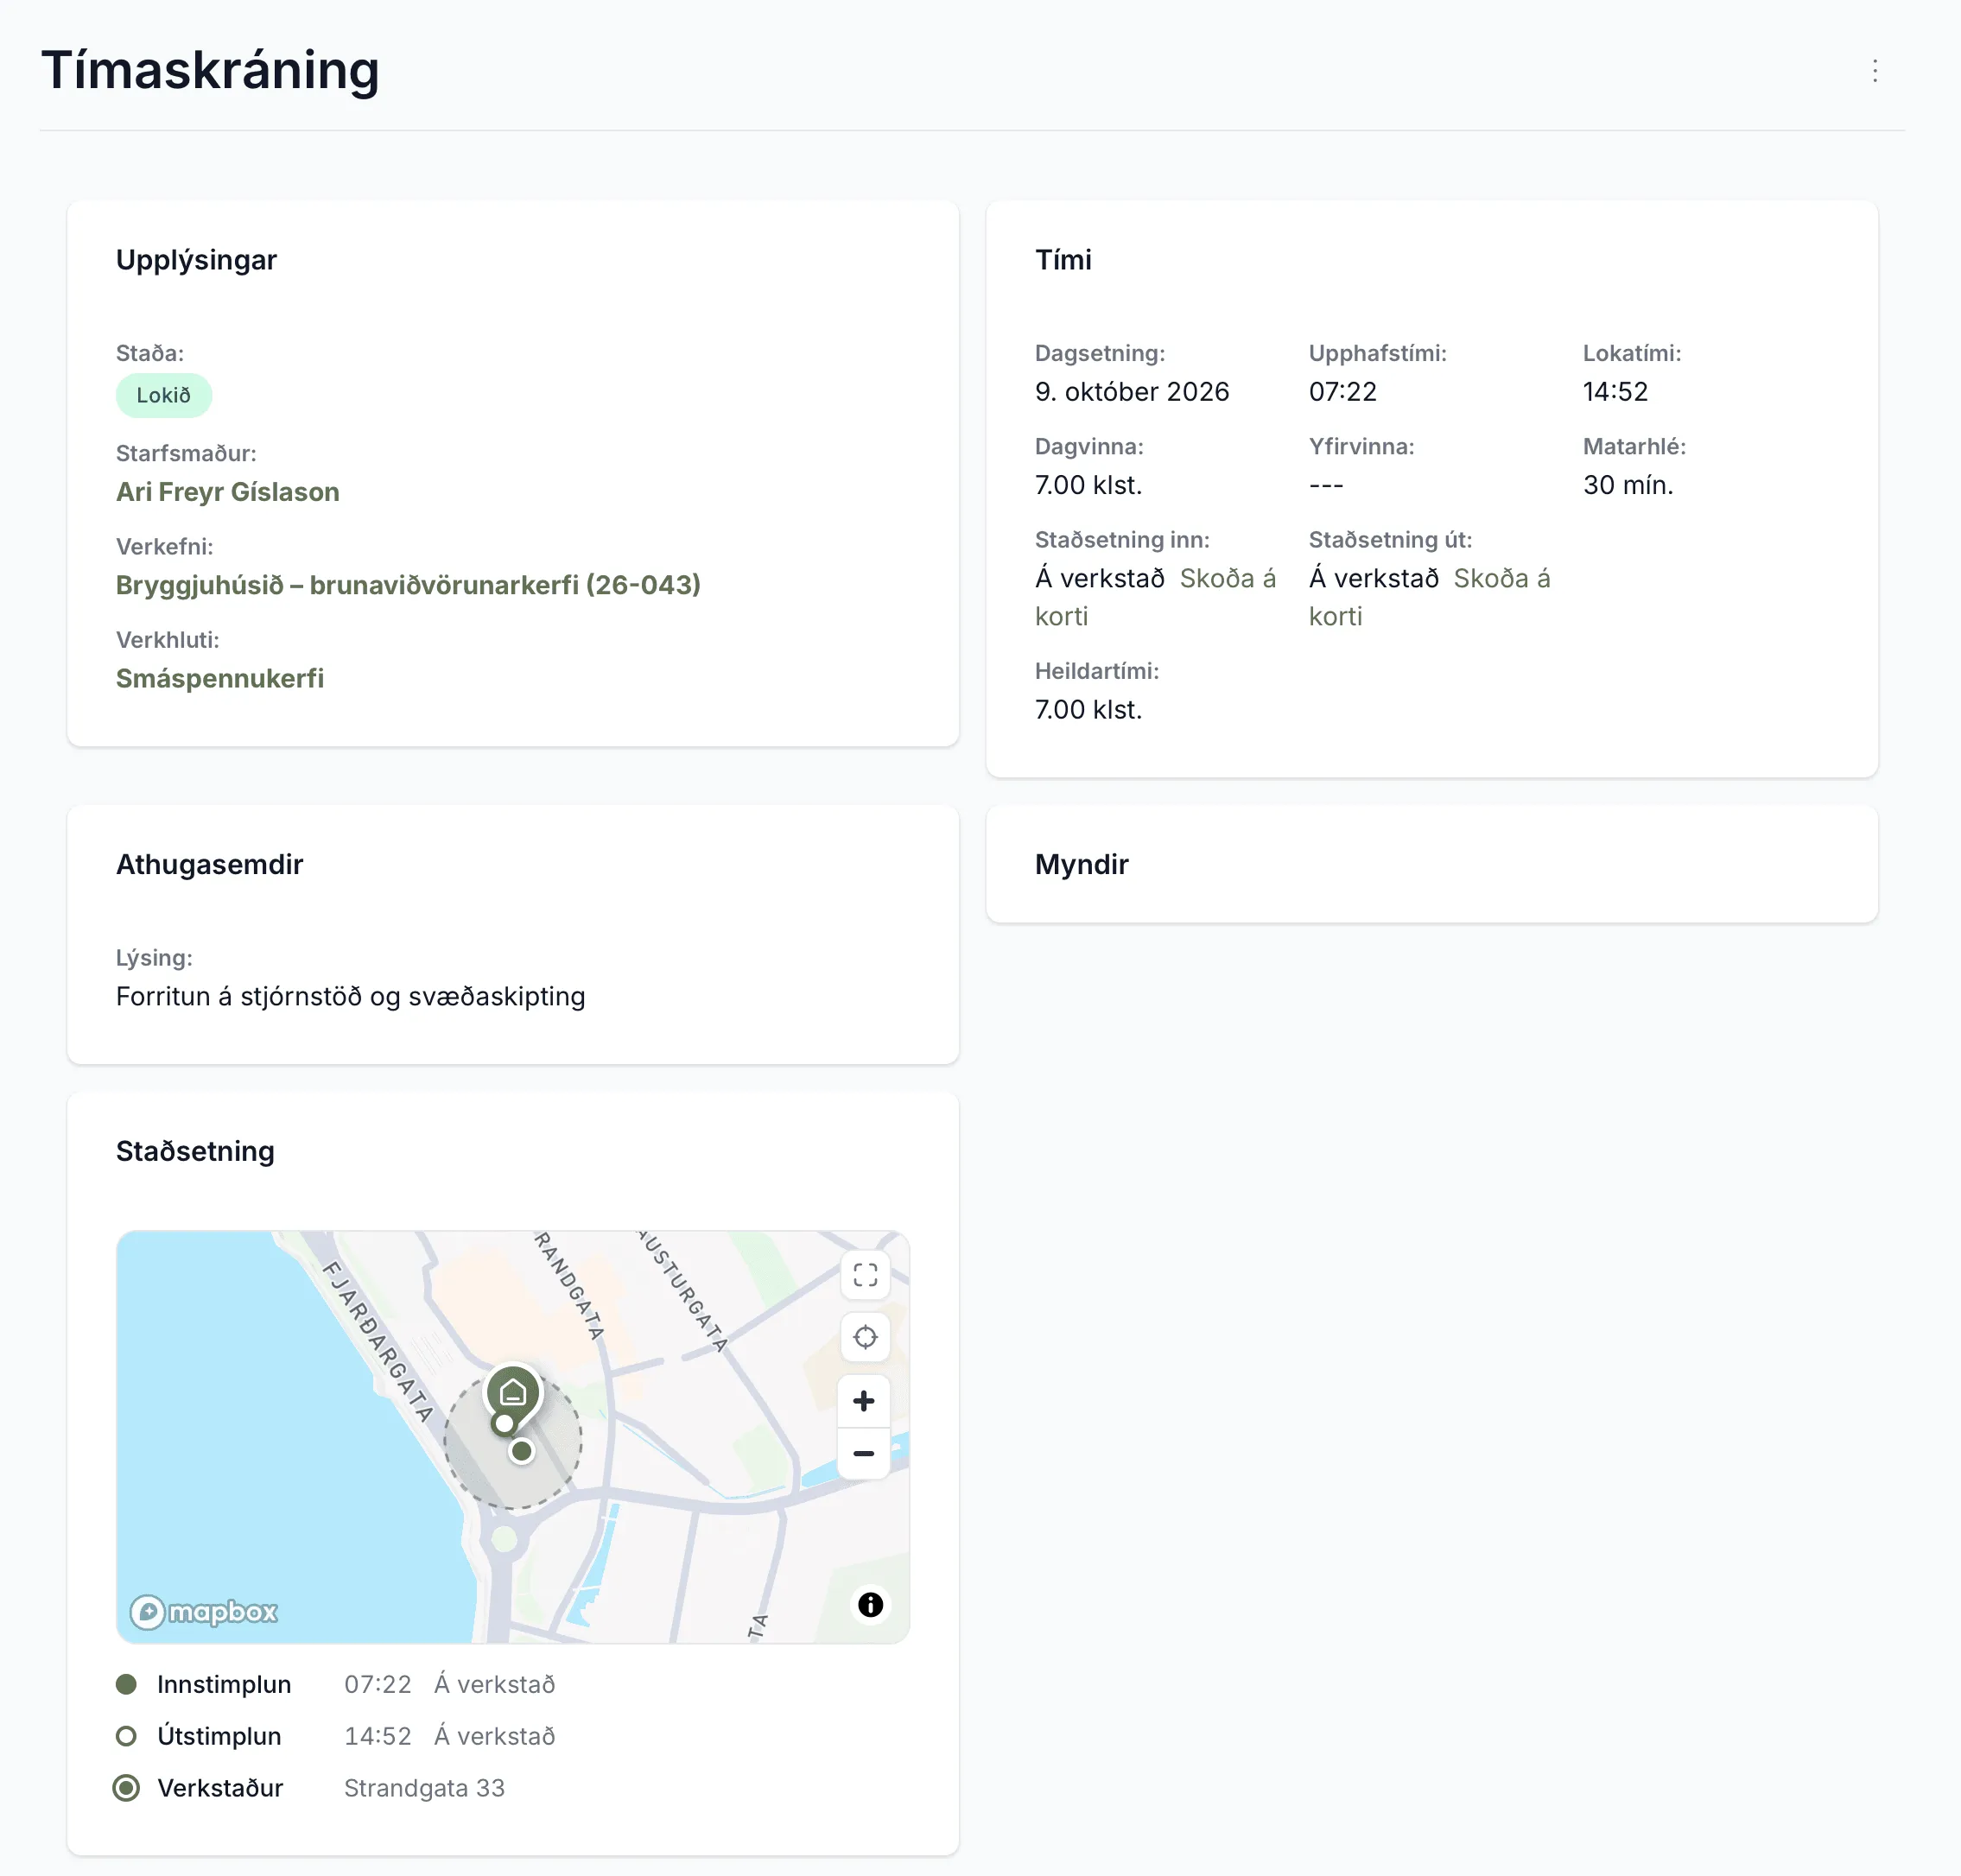Center map on current location

[865, 1337]
